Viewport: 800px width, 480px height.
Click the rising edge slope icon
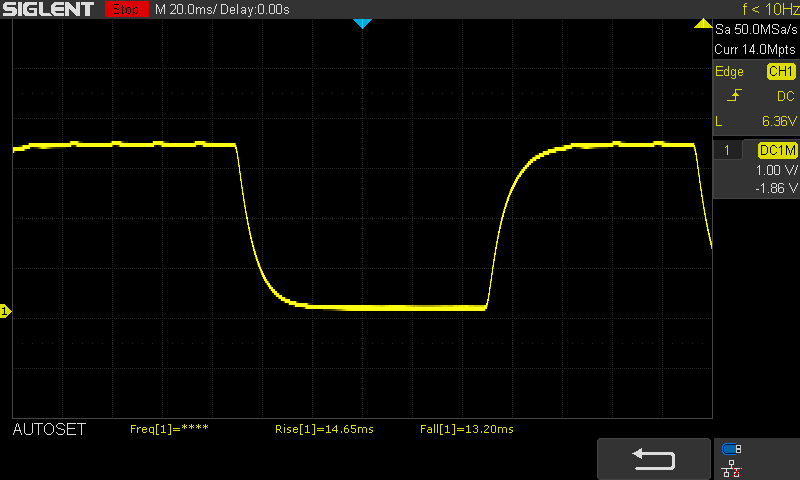coord(734,95)
